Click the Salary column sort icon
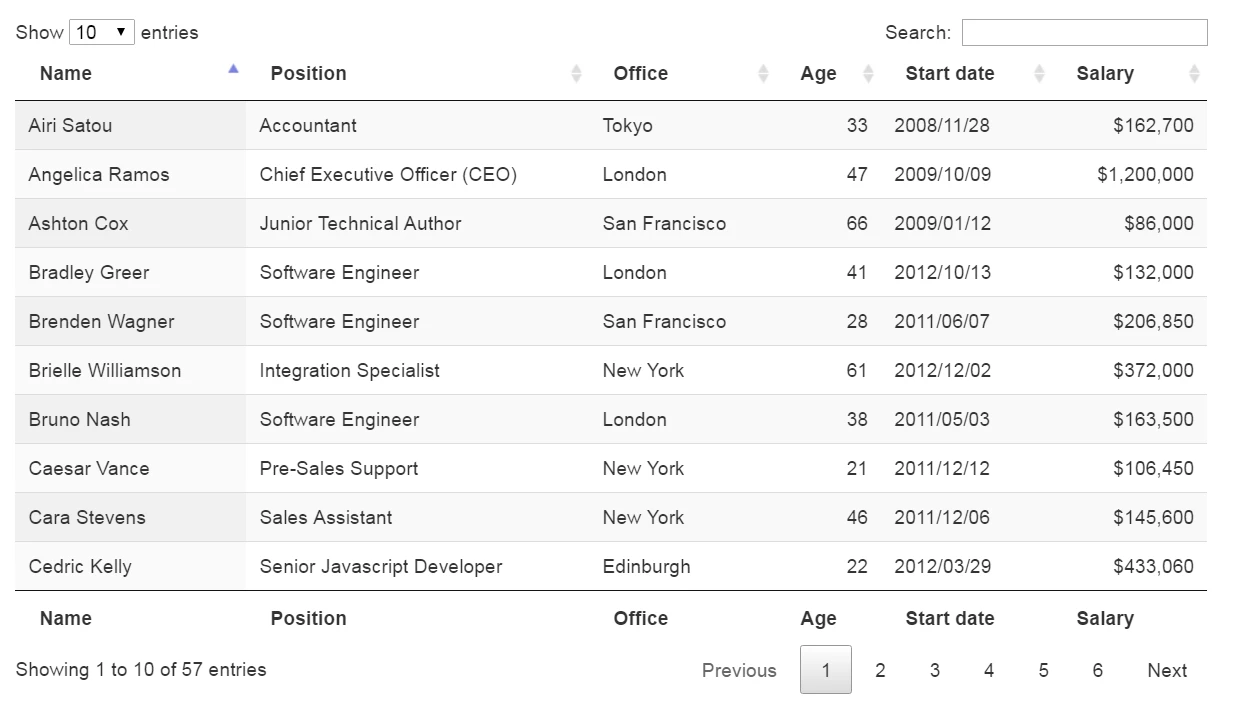This screenshot has height=702, width=1250. pyautogui.click(x=1194, y=74)
